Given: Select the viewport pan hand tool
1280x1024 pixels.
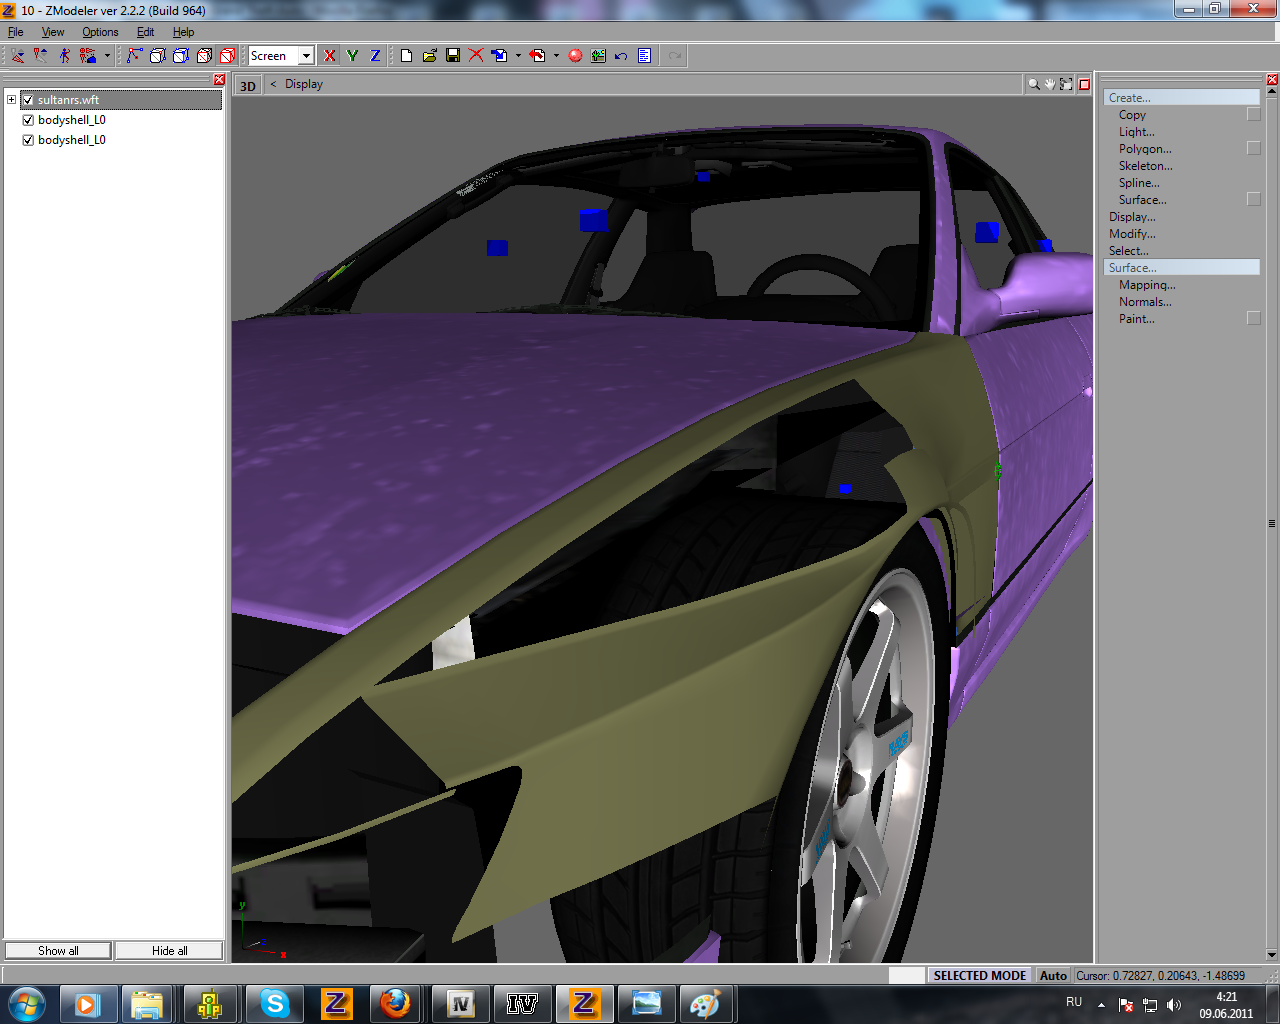Looking at the screenshot, I should pyautogui.click(x=1049, y=84).
